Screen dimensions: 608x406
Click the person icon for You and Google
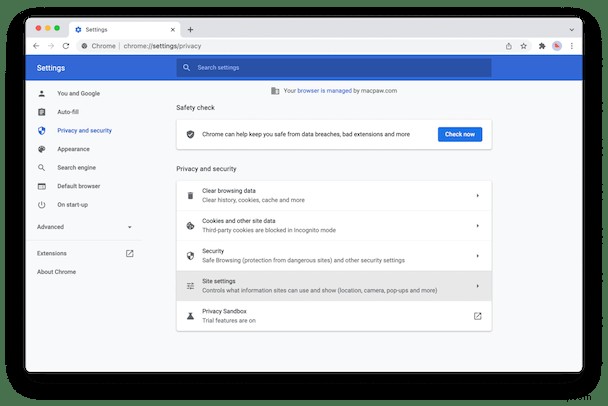tap(41, 93)
